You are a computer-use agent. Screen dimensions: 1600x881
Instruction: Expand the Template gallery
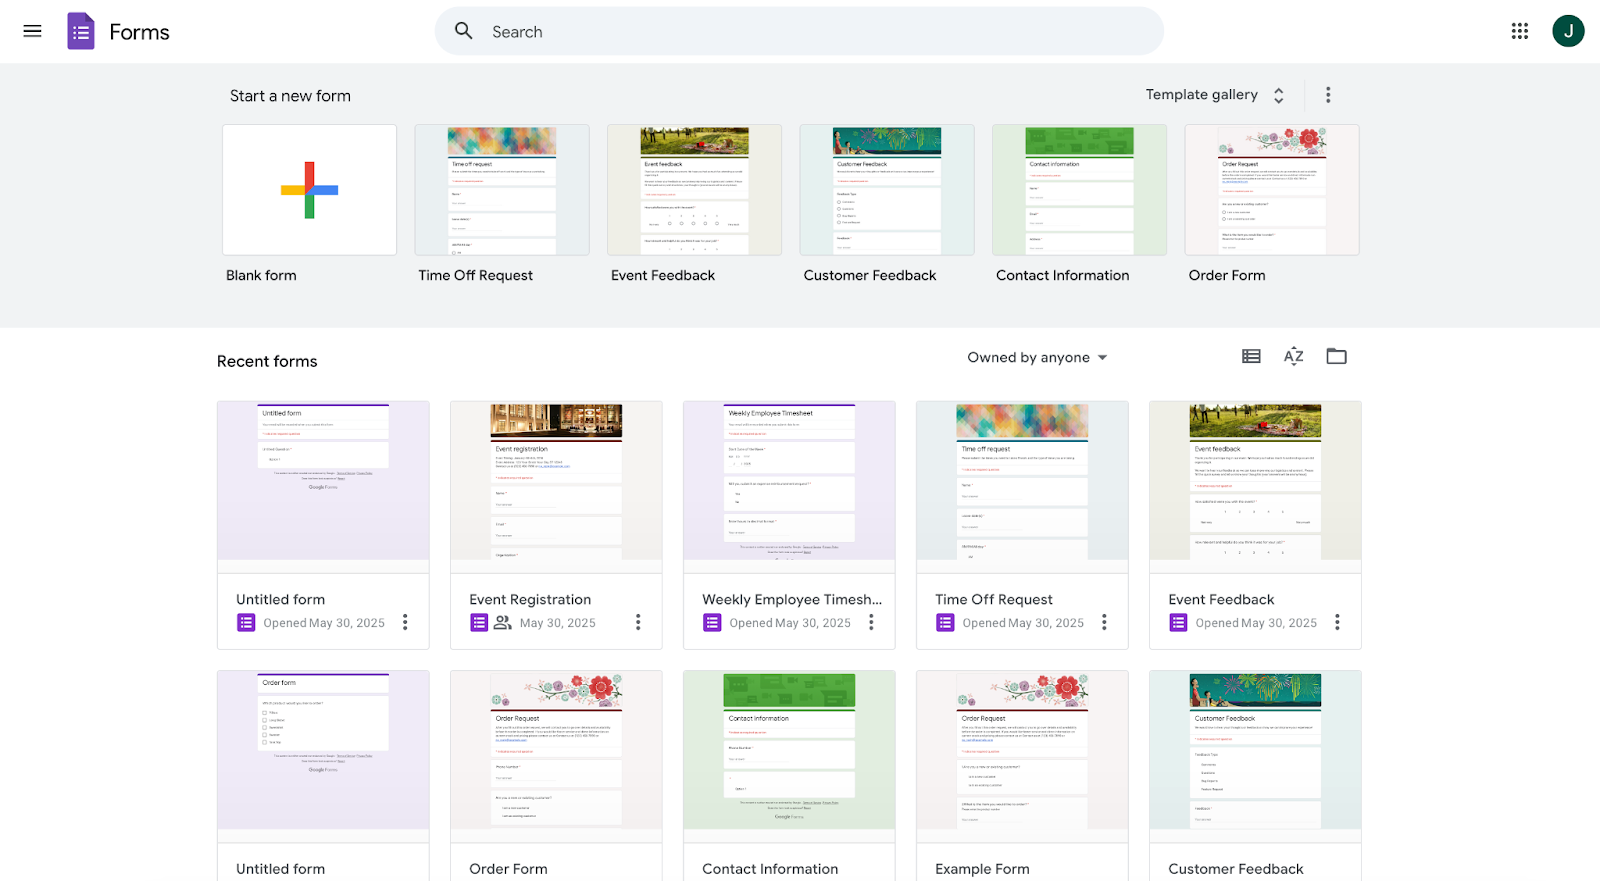pyautogui.click(x=1215, y=95)
